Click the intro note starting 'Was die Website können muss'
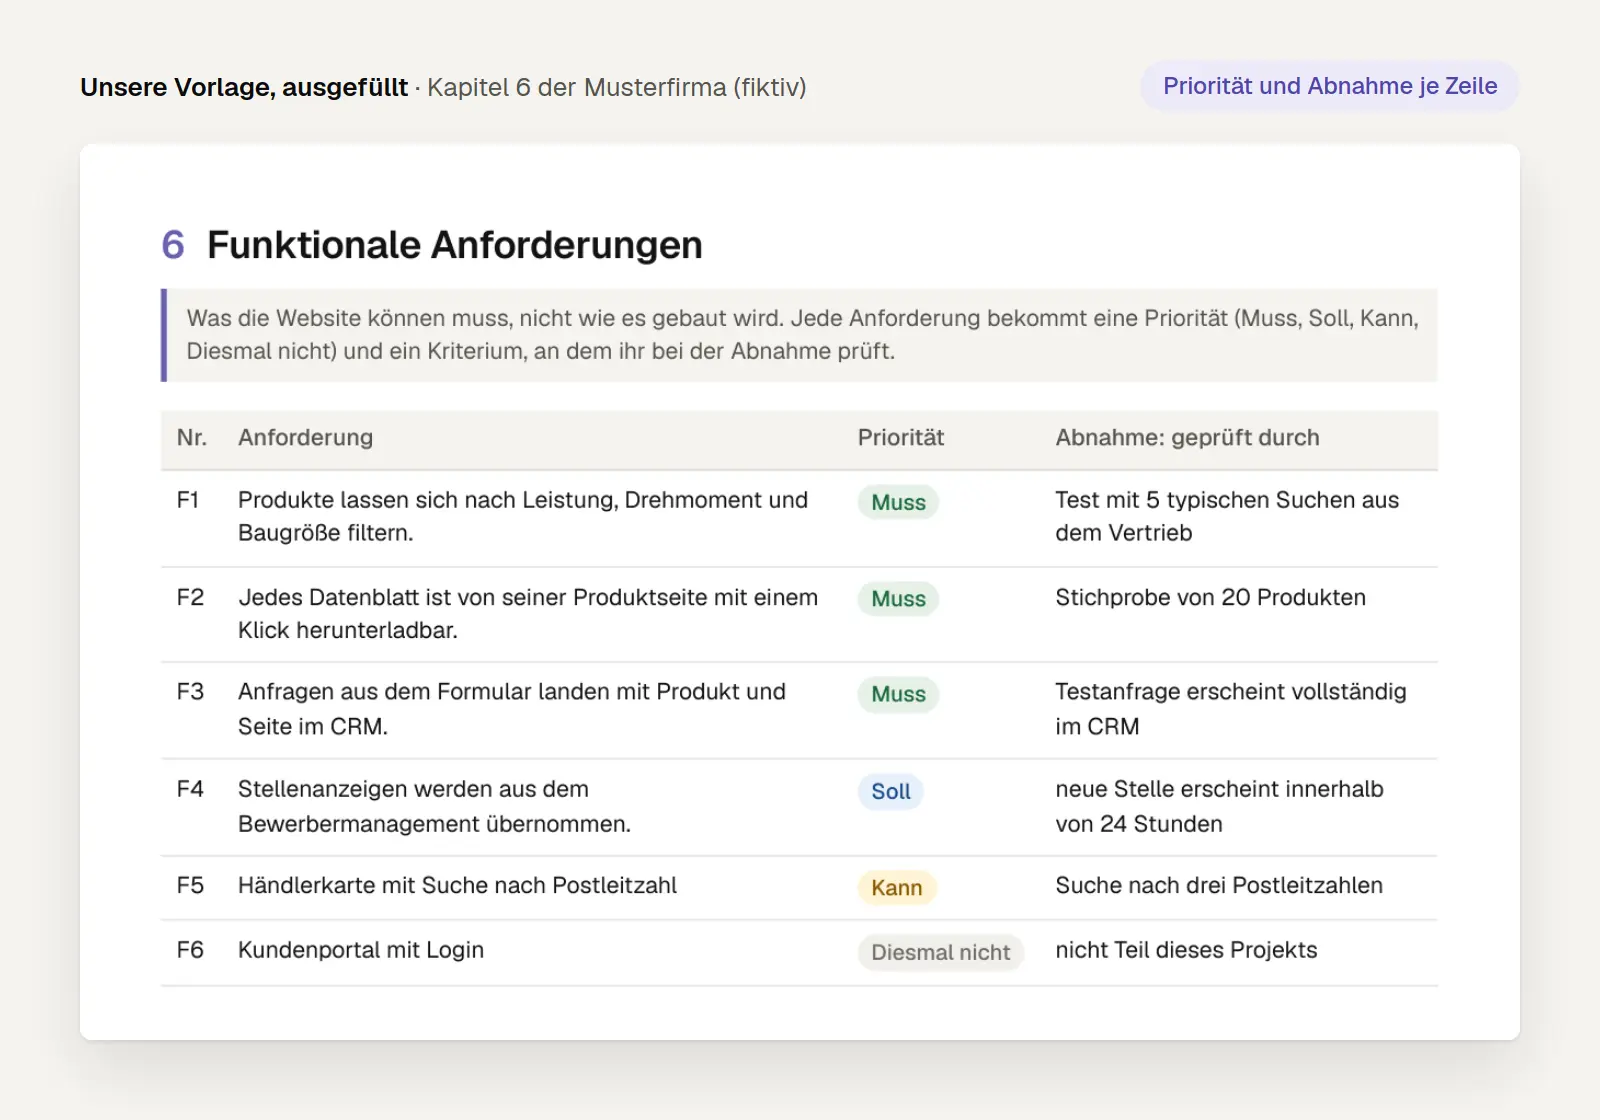The image size is (1600, 1120). pyautogui.click(x=800, y=335)
